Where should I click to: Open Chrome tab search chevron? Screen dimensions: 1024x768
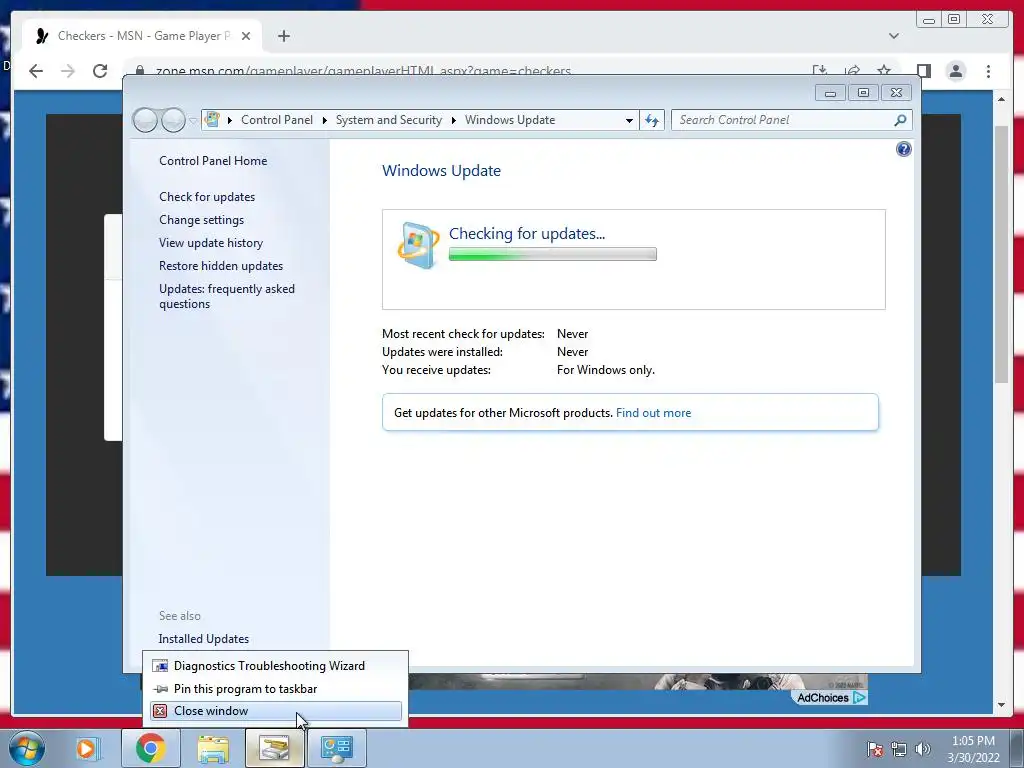[x=893, y=36]
